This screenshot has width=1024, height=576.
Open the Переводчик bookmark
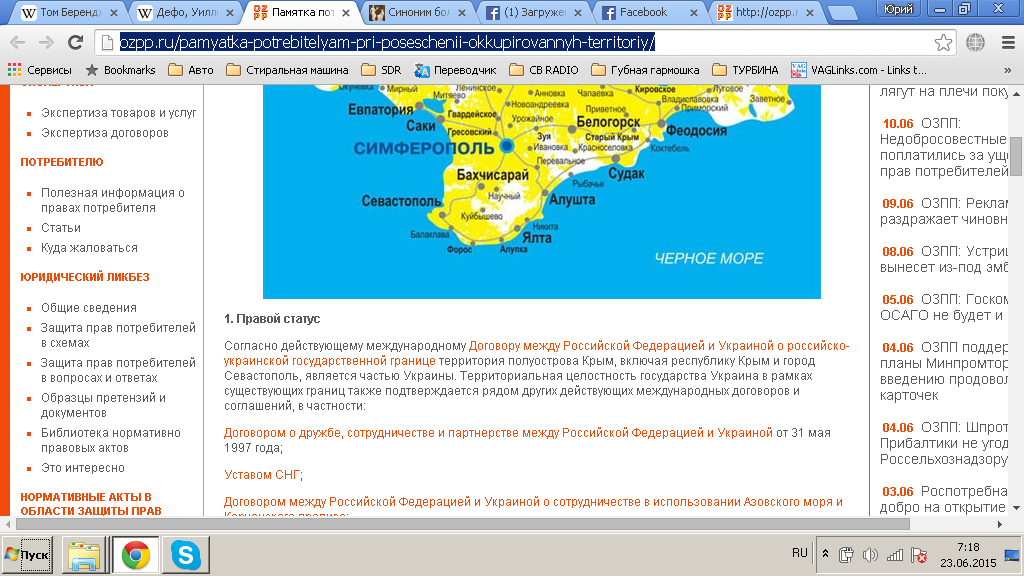455,70
